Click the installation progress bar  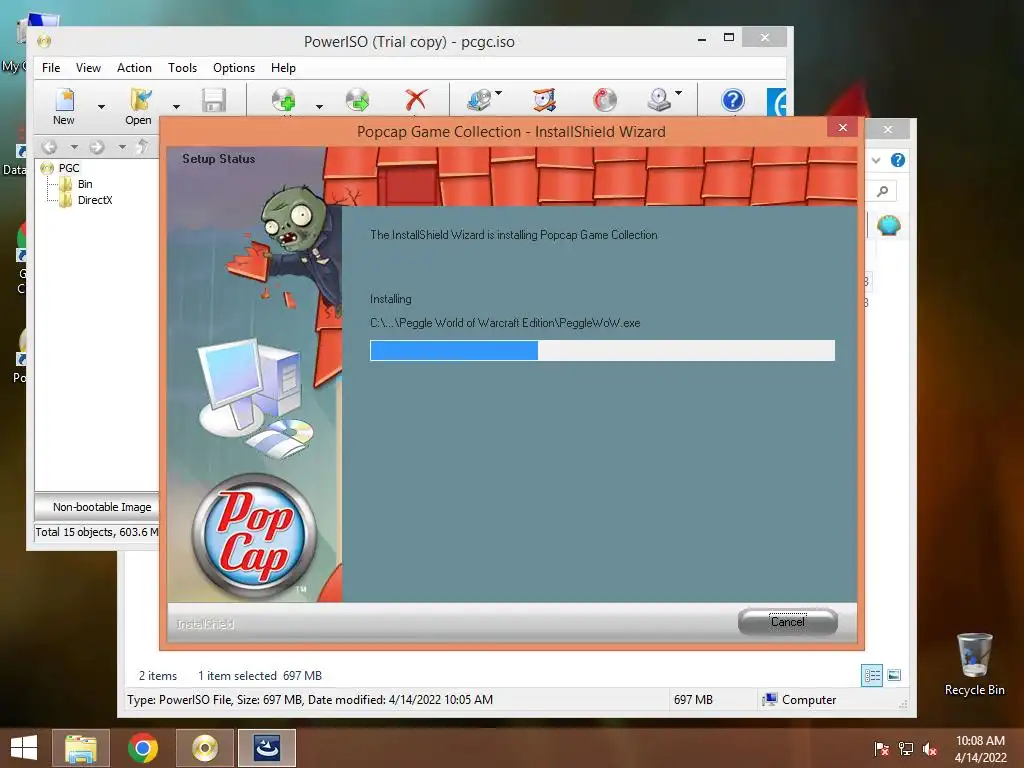pyautogui.click(x=602, y=351)
